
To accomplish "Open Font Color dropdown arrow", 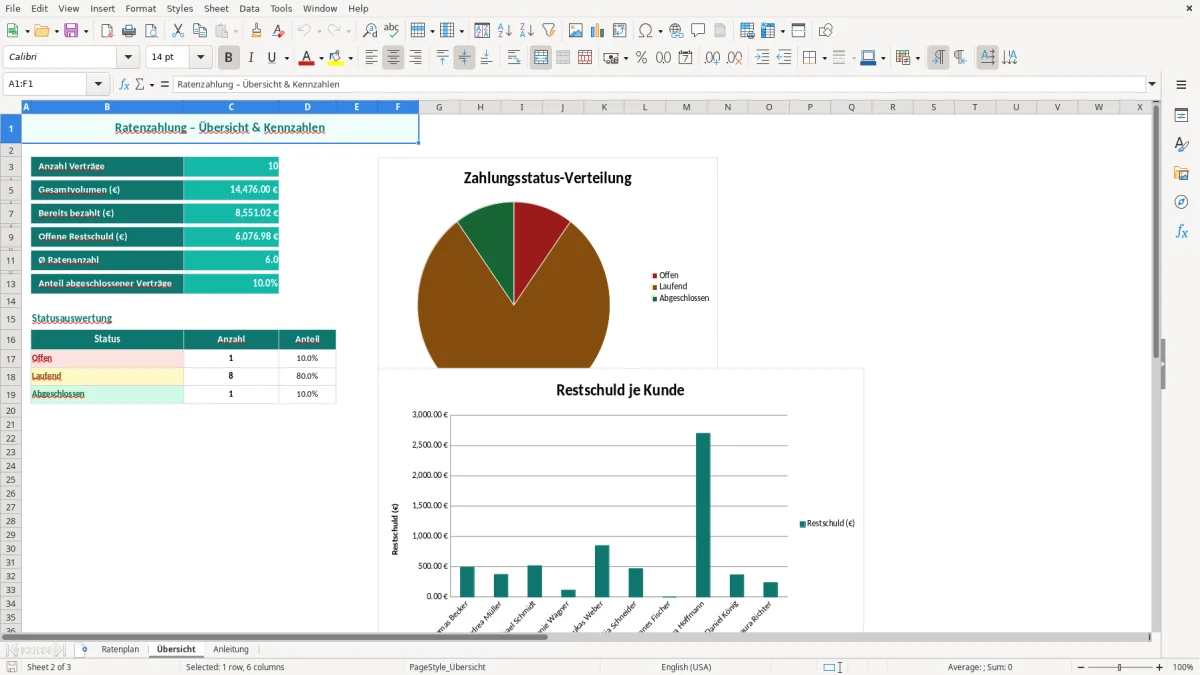I will (321, 58).
